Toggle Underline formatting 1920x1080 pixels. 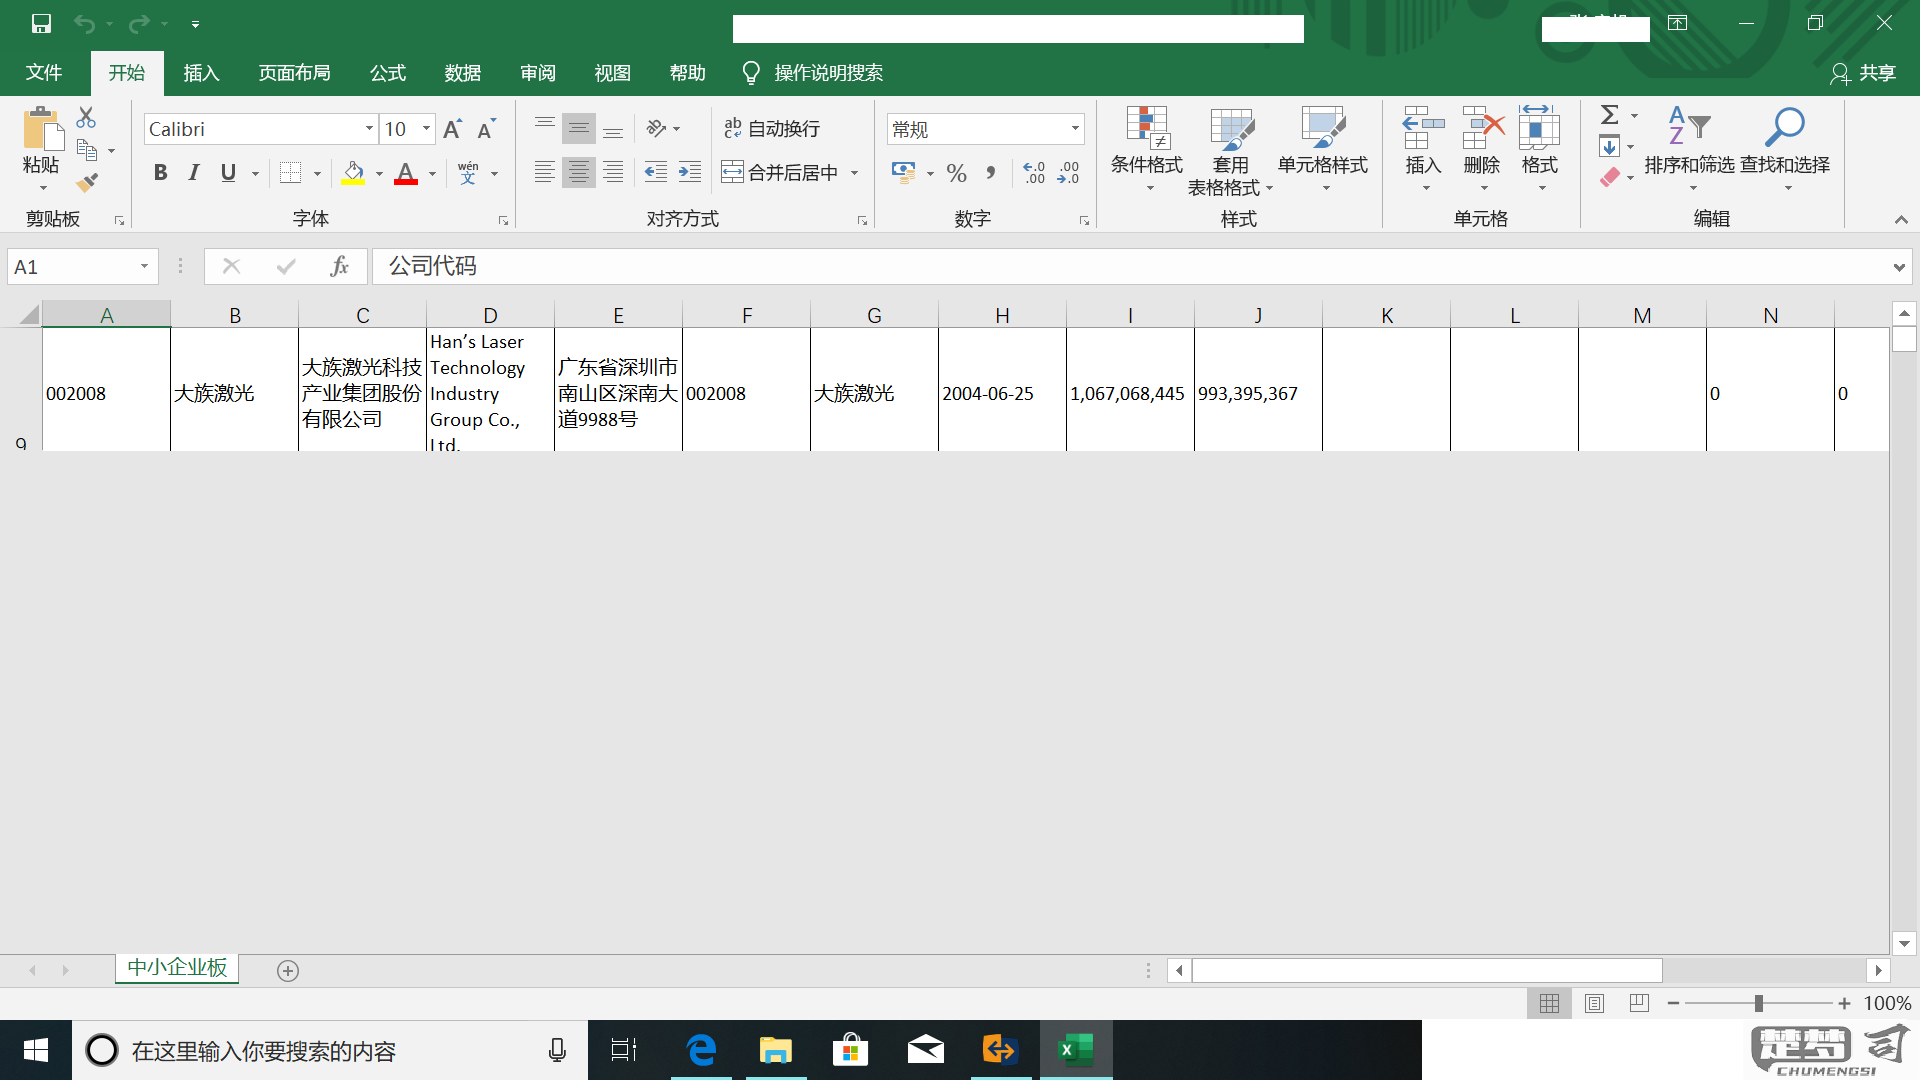[228, 173]
